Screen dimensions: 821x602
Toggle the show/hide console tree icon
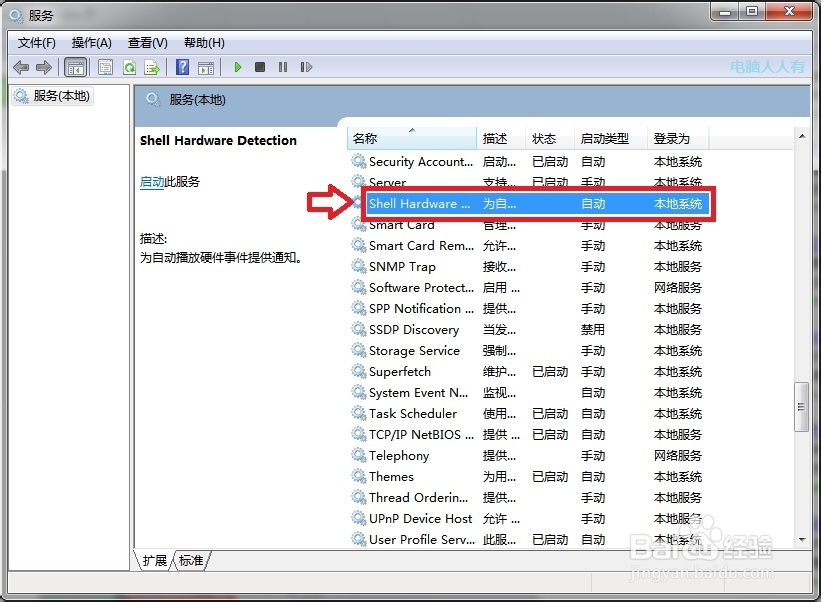point(74,66)
